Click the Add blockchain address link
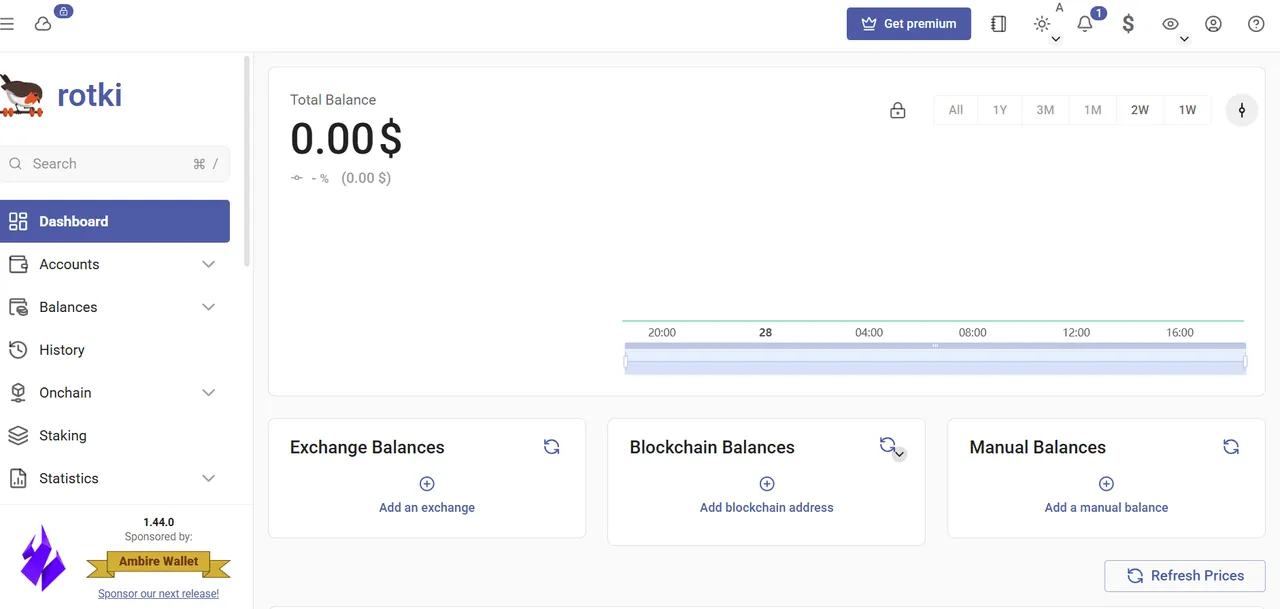This screenshot has width=1280, height=609. click(x=767, y=507)
